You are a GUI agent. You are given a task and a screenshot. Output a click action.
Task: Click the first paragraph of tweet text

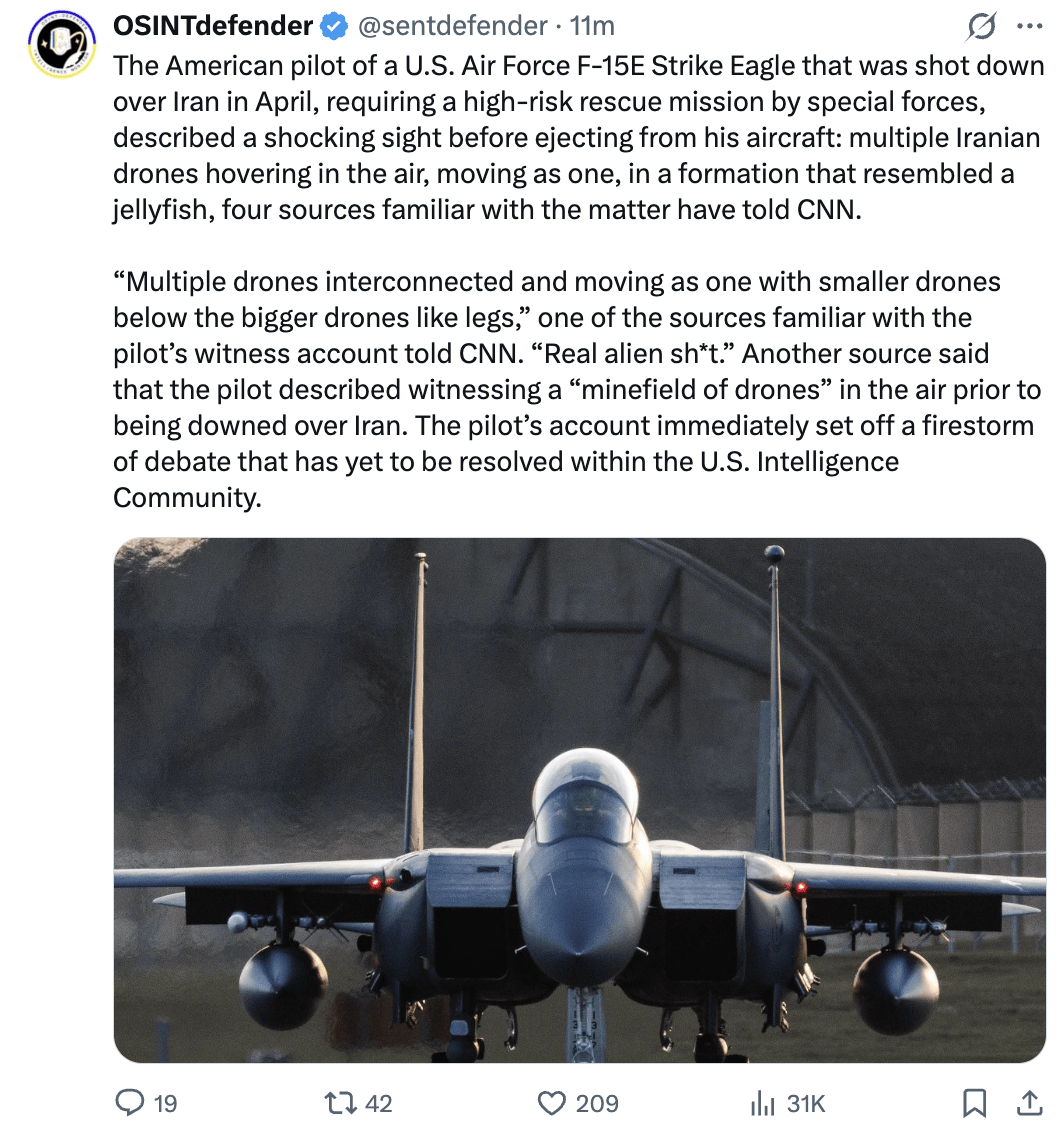(x=579, y=138)
